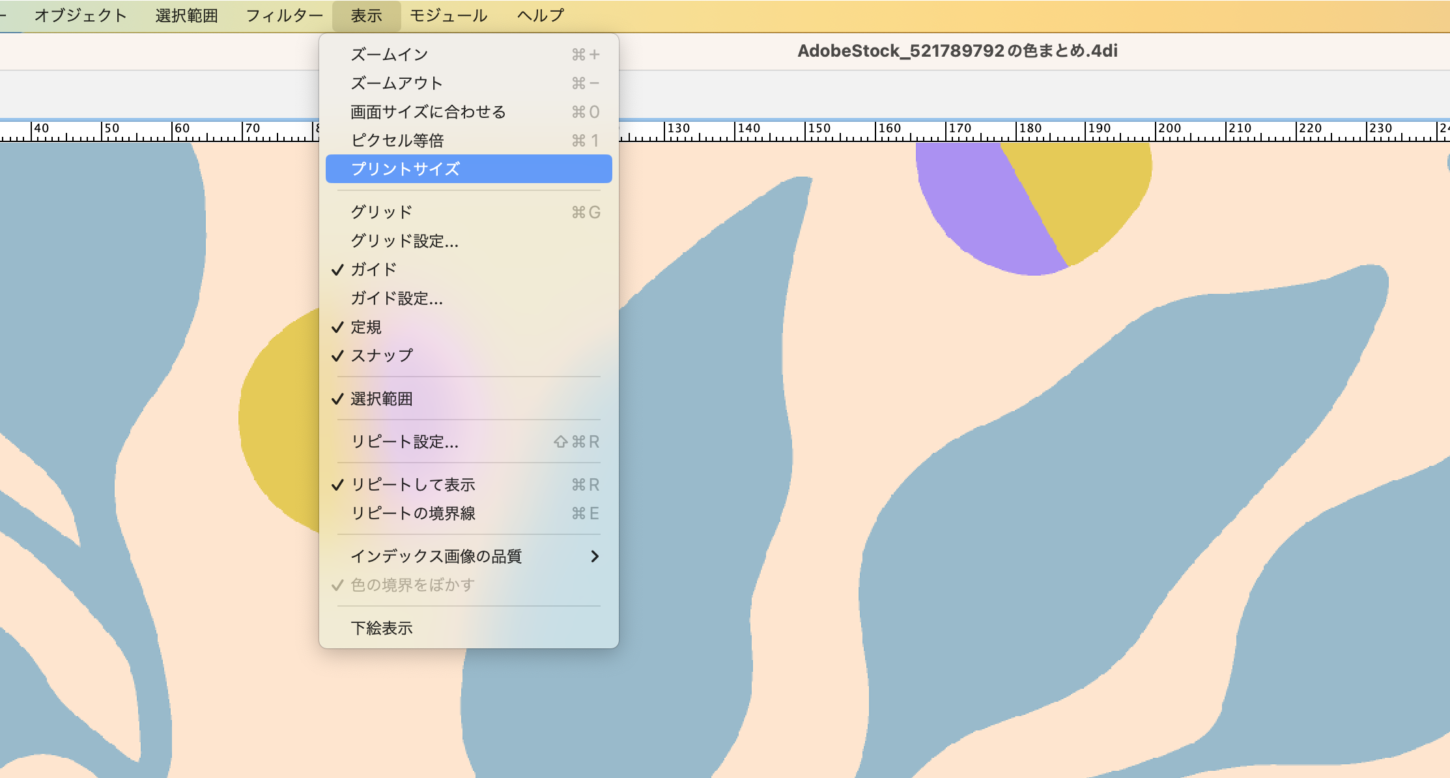Open グリッド設定... dialog

(404, 241)
